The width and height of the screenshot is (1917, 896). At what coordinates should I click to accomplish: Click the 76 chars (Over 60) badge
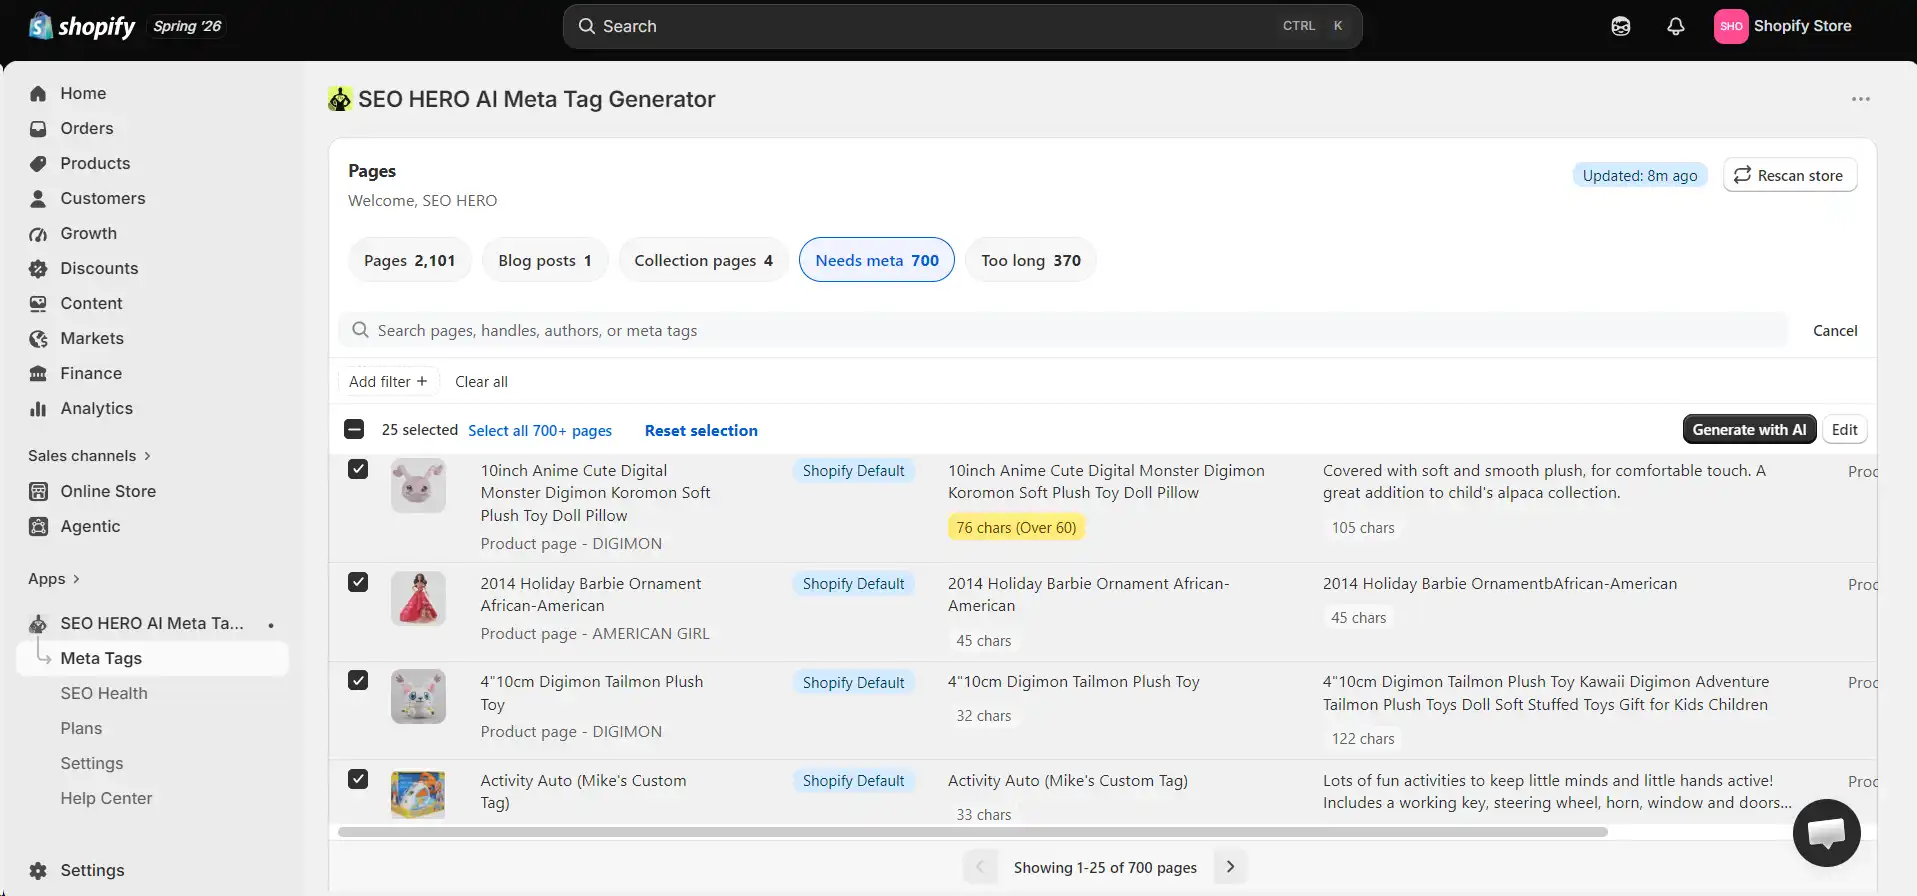[1016, 527]
